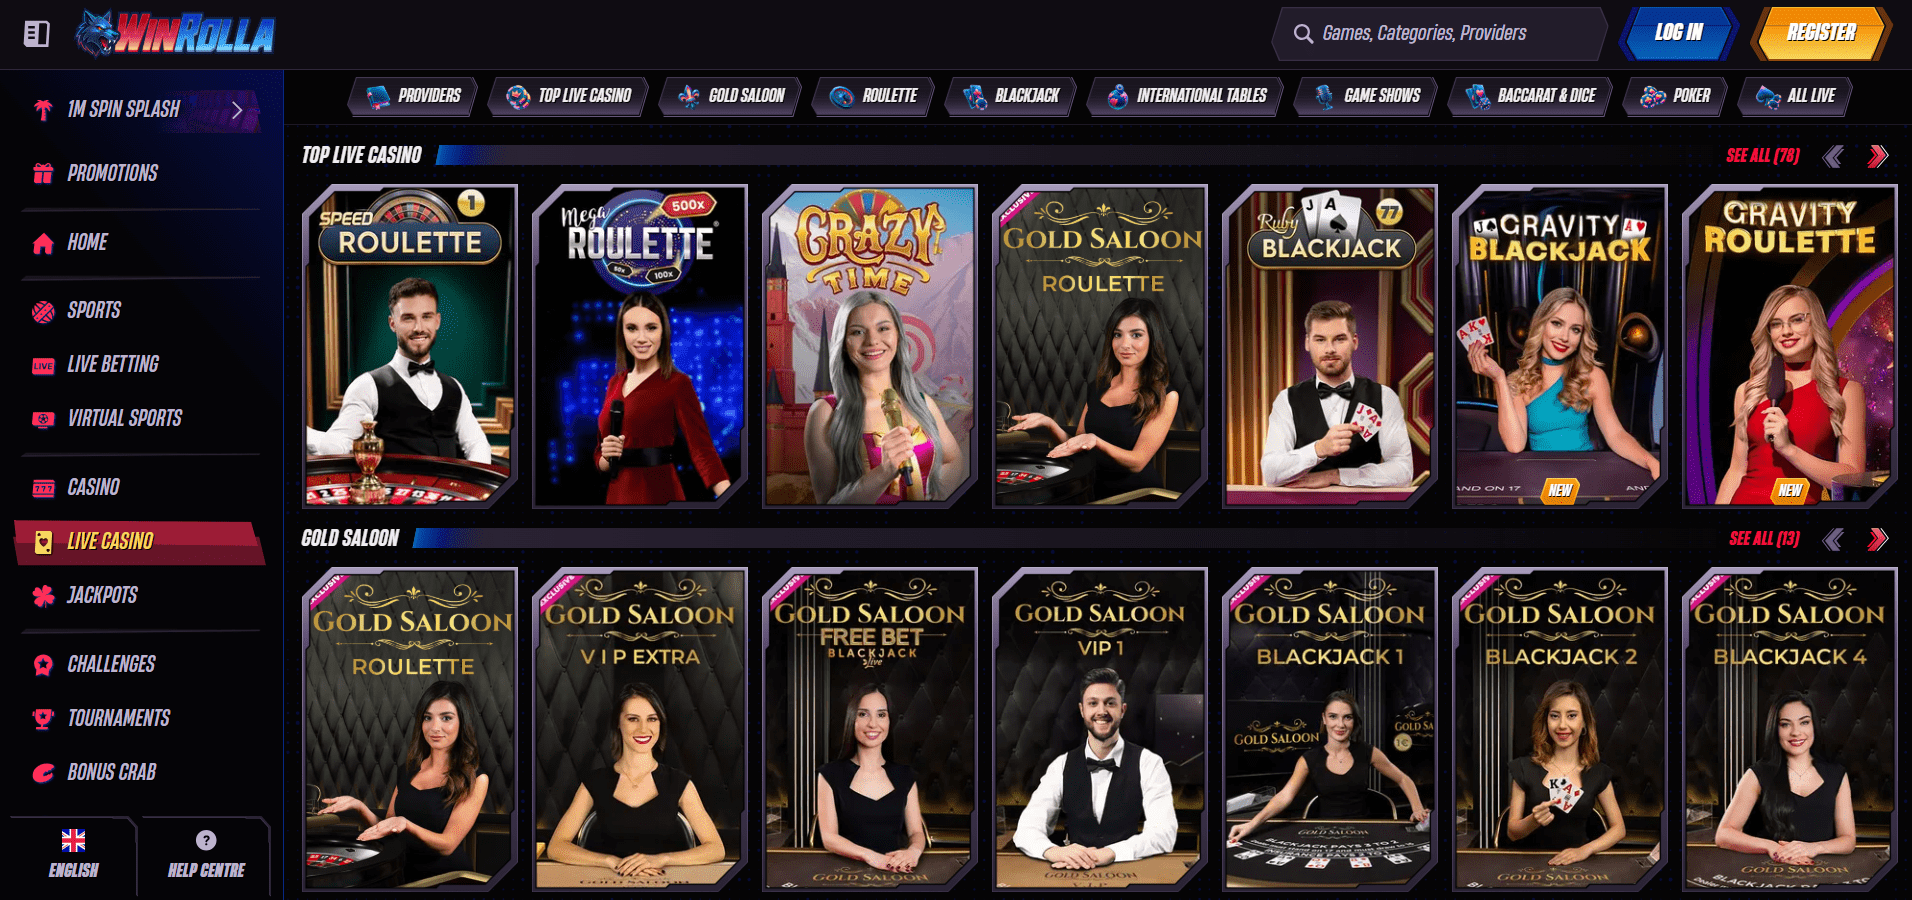Expand the 1M Spin Splash arrow

click(237, 110)
